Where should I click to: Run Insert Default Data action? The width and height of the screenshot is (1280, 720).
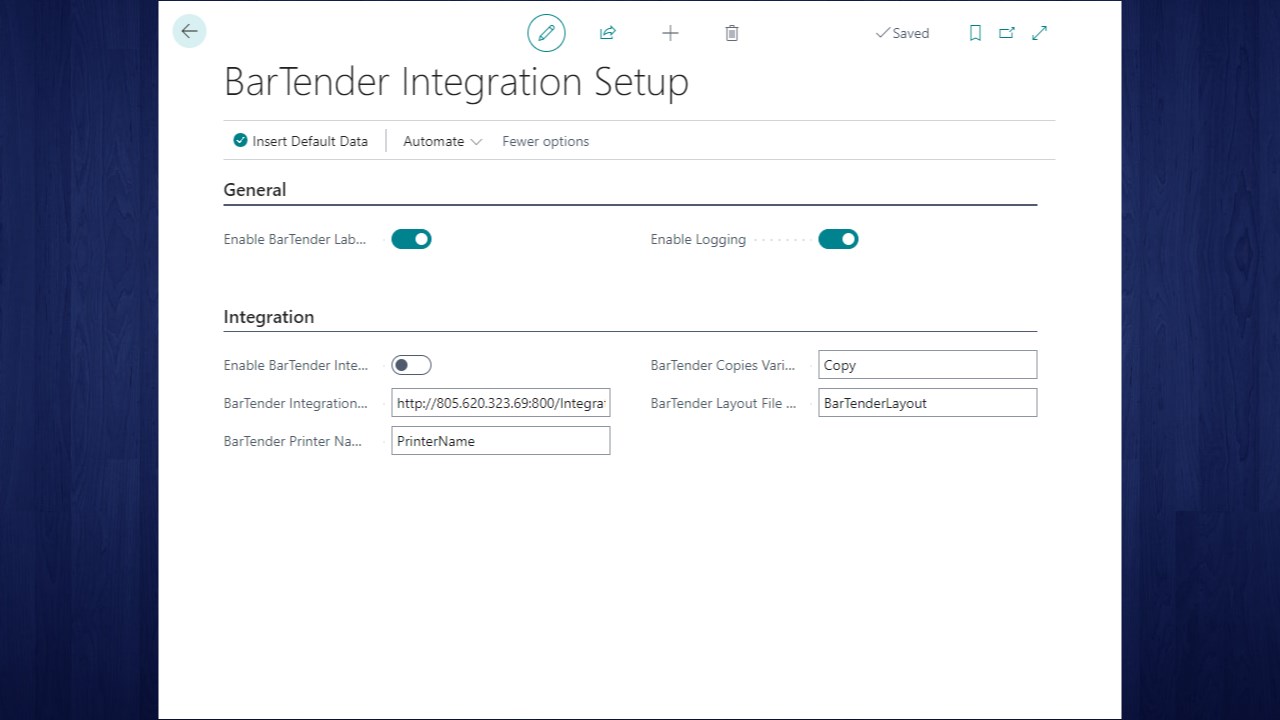(301, 141)
